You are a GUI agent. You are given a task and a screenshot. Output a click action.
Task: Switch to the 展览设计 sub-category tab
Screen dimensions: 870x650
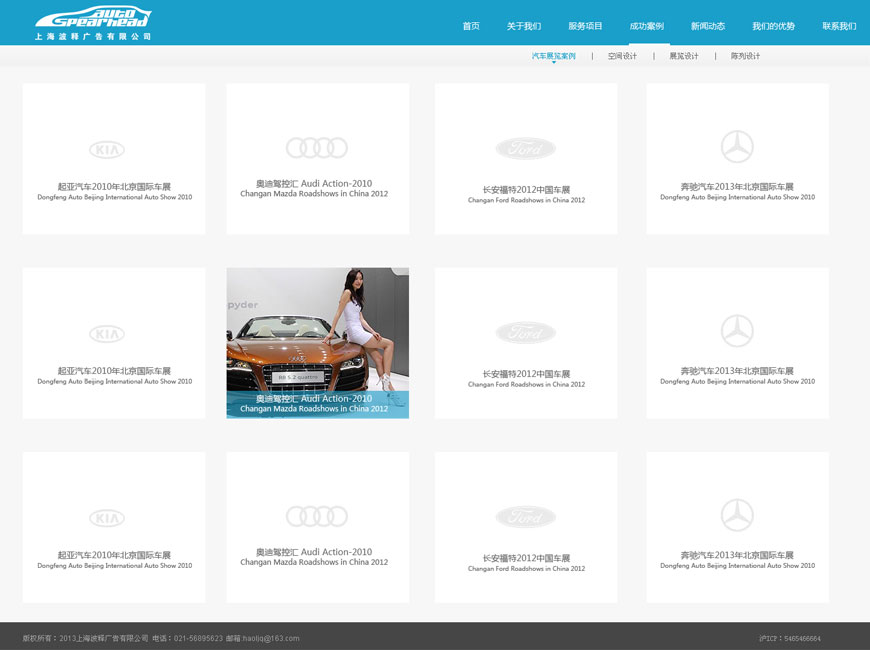click(x=684, y=56)
